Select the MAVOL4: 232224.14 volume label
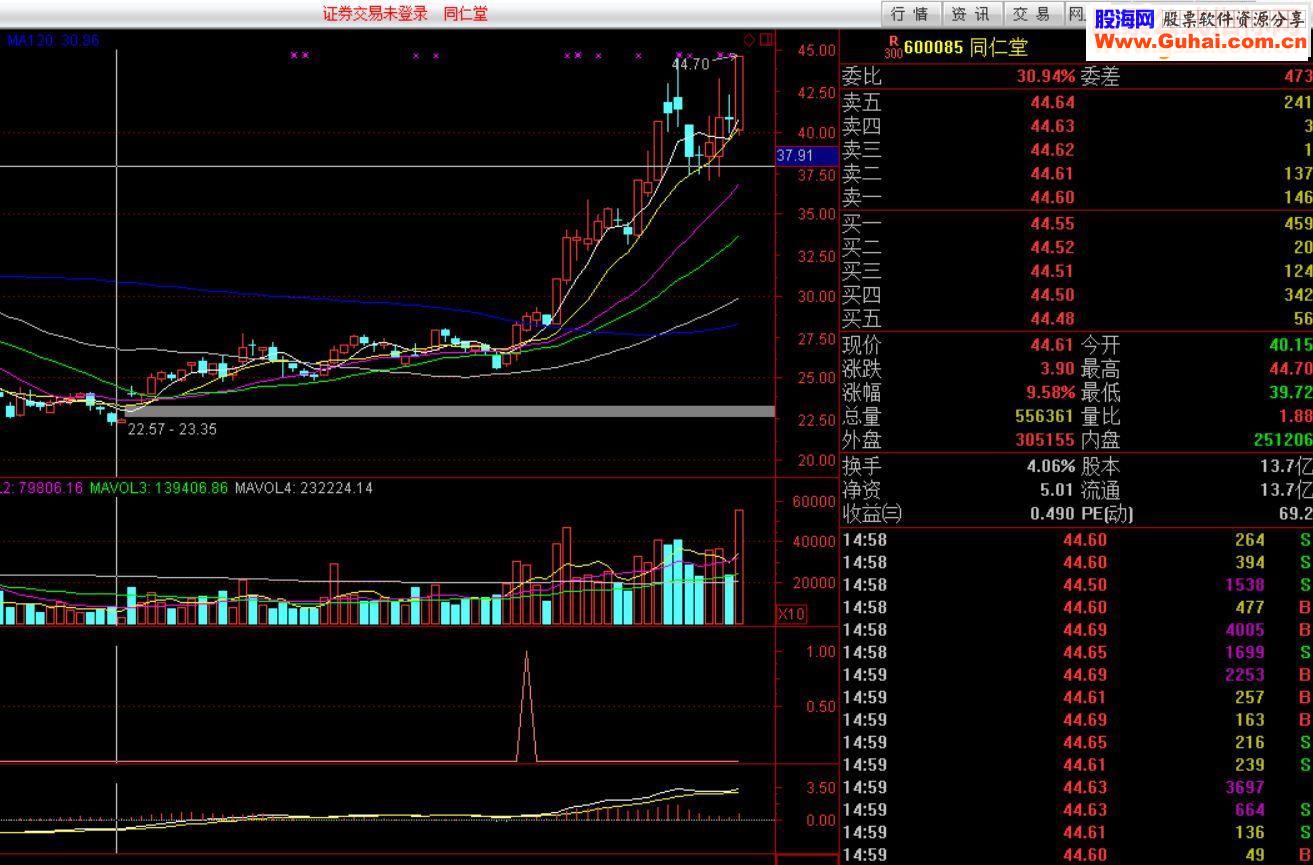This screenshot has height=865, width=1313. 304,488
